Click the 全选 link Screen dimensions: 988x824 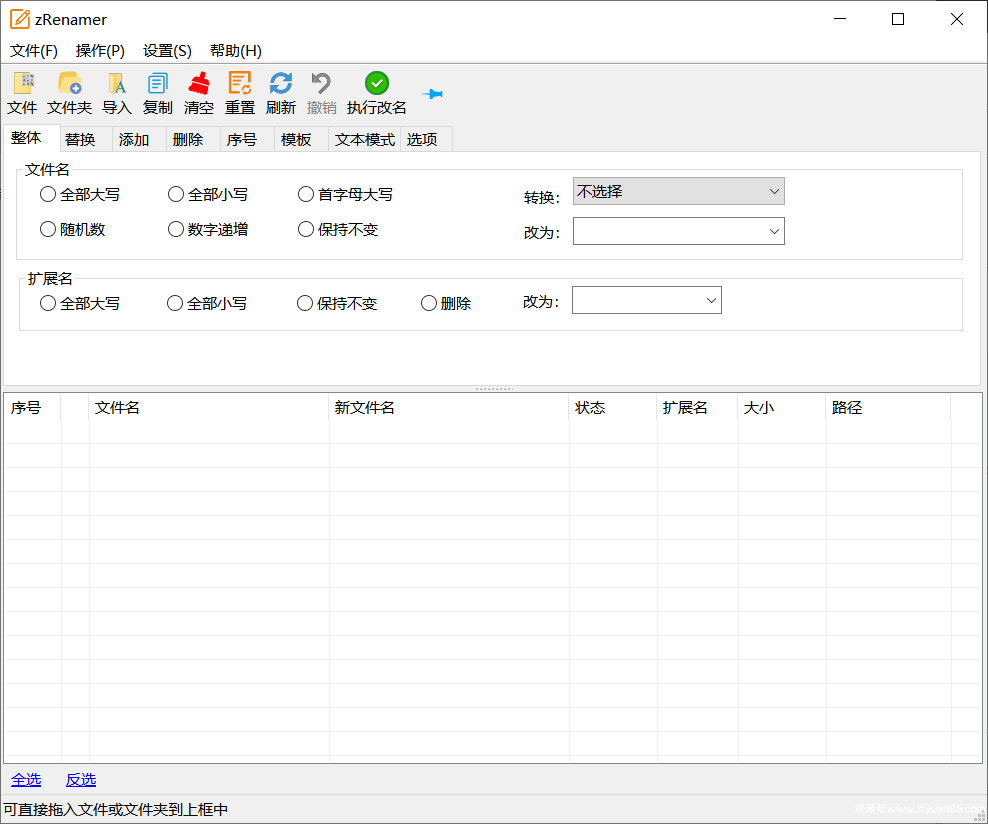click(x=26, y=779)
